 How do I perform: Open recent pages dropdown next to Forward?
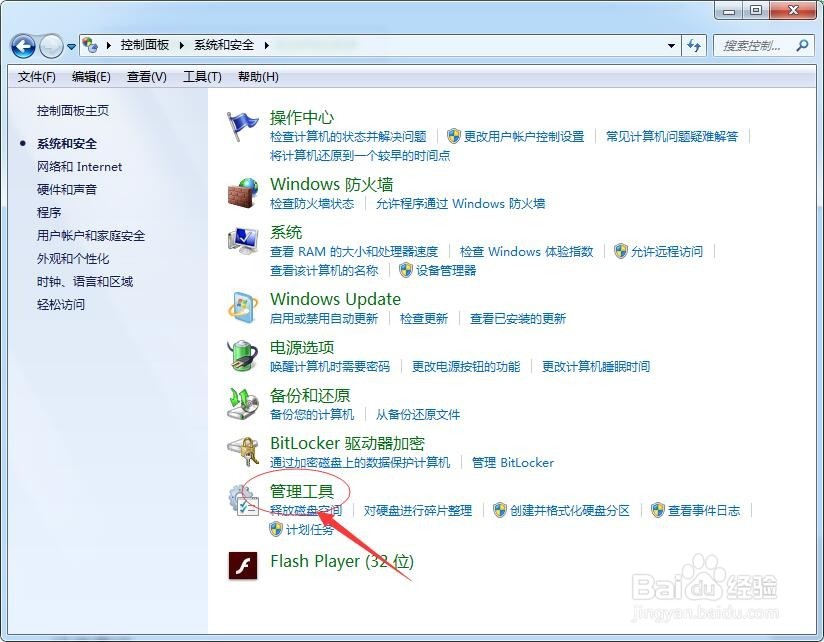(x=71, y=47)
